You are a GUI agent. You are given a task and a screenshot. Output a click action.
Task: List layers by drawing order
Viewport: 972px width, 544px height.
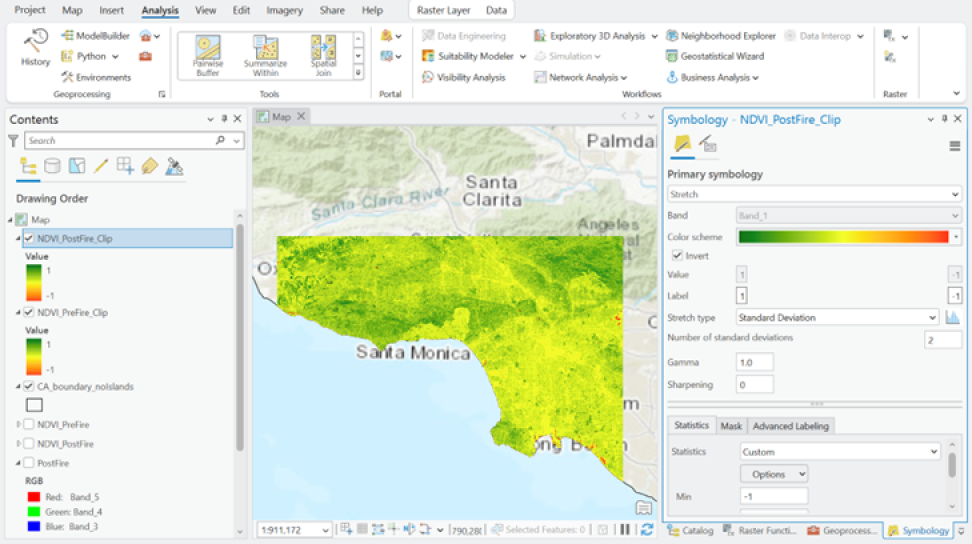[28, 166]
